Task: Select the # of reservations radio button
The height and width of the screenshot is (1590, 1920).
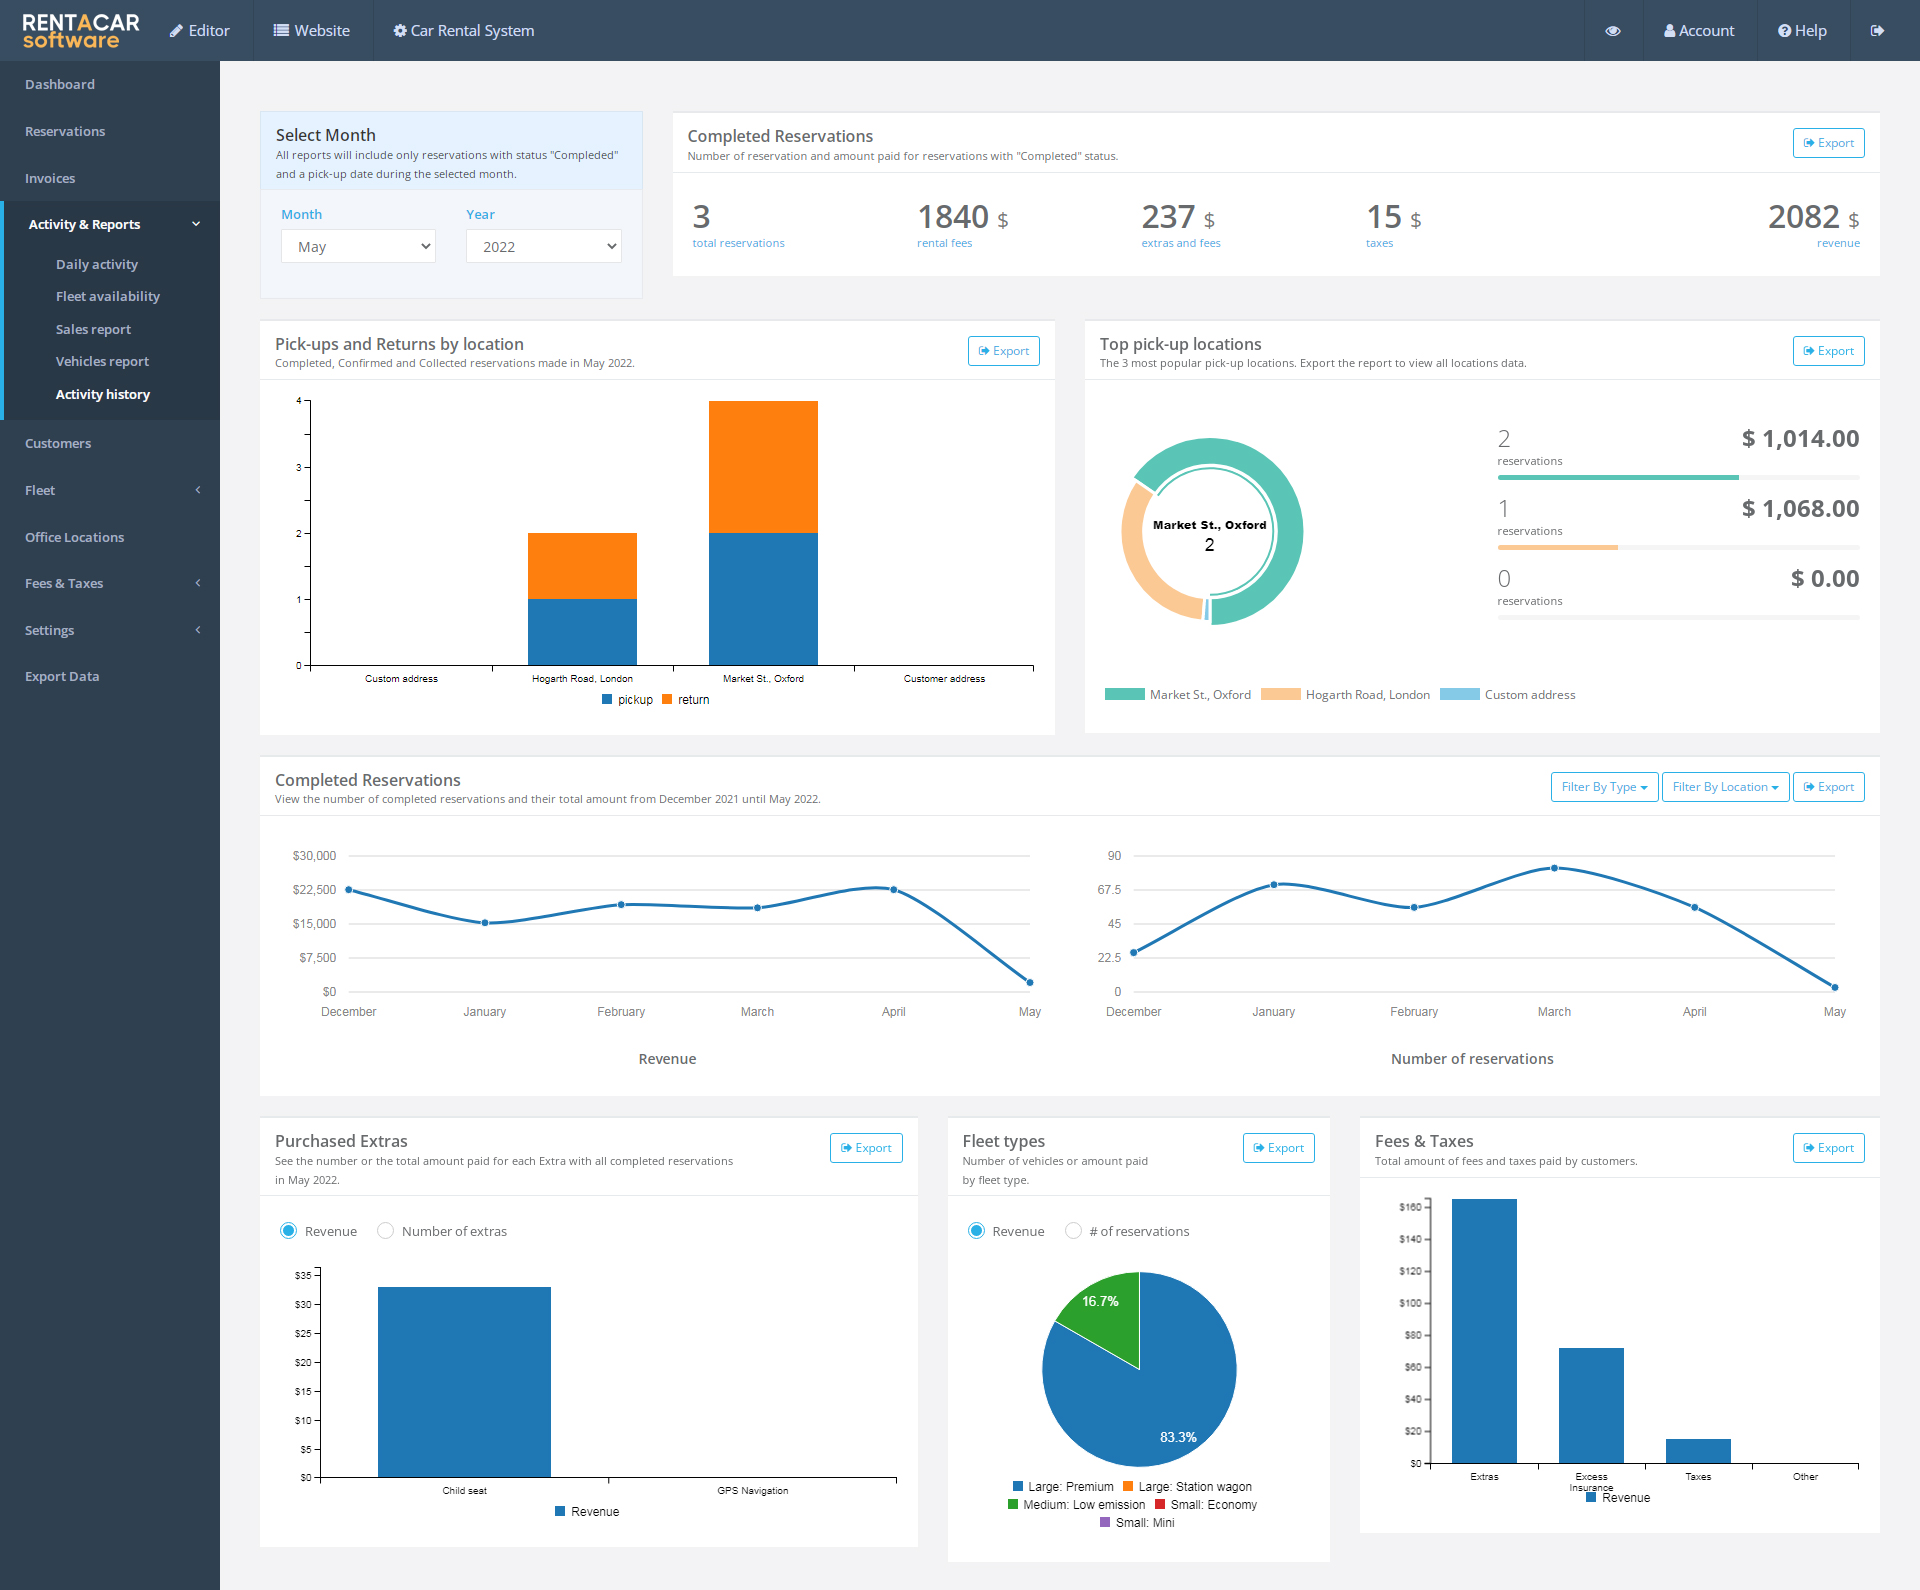Action: 1073,1231
